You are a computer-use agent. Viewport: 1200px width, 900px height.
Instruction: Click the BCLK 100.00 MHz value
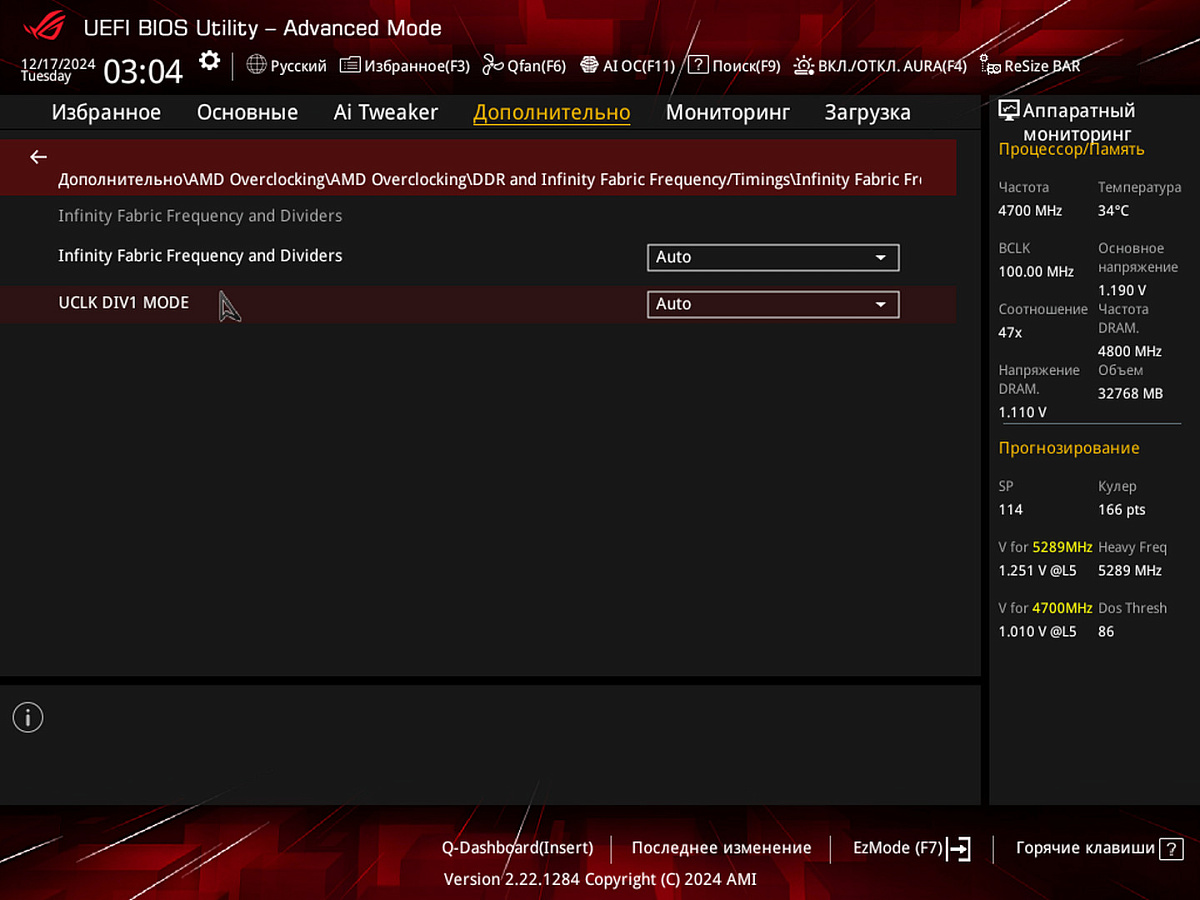[x=1036, y=272]
